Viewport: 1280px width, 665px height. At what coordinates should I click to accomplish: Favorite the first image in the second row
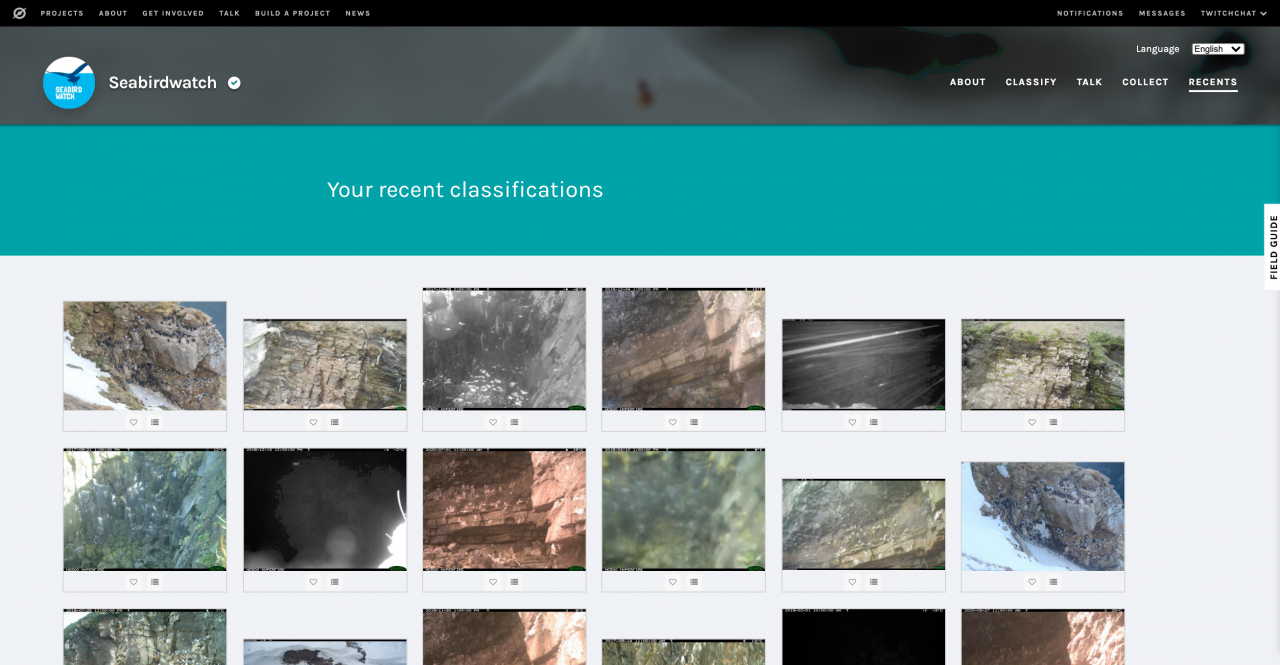coord(133,582)
